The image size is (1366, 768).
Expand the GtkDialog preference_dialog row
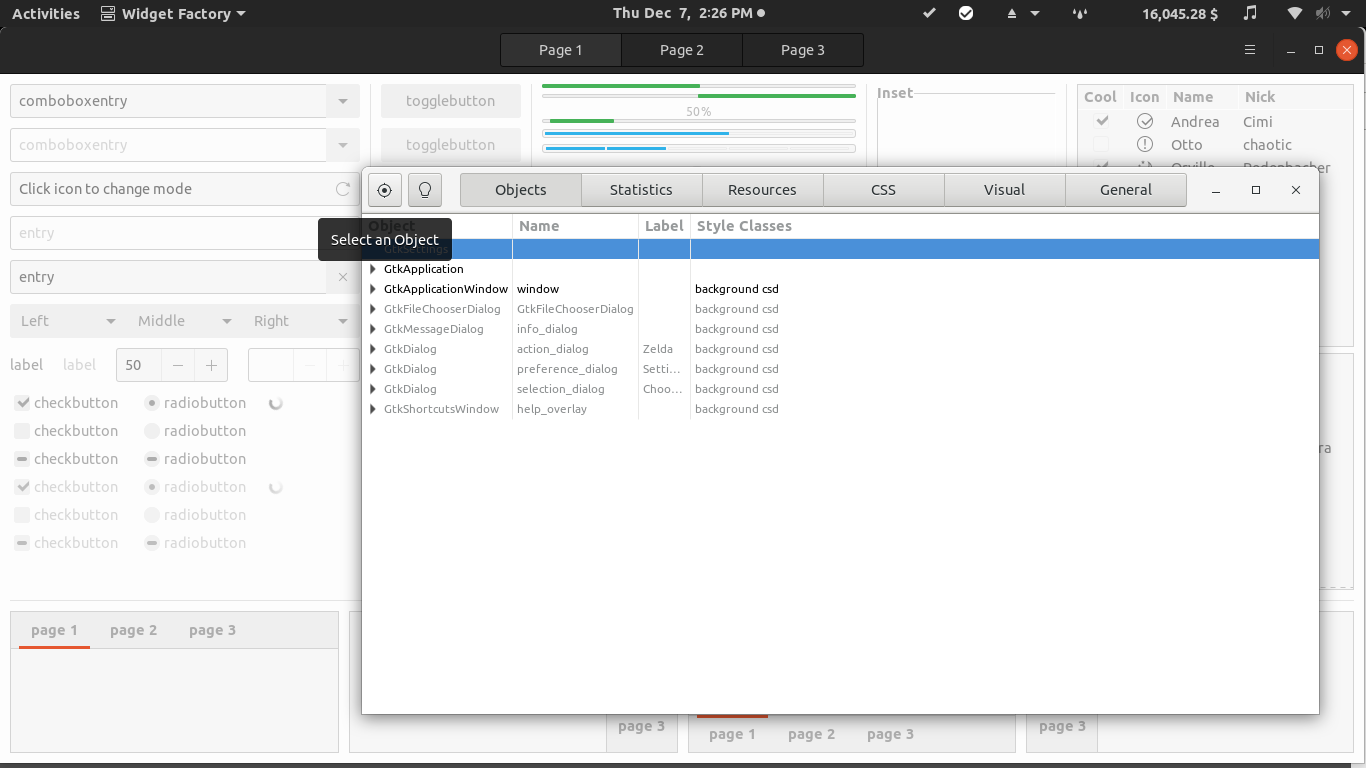click(373, 369)
